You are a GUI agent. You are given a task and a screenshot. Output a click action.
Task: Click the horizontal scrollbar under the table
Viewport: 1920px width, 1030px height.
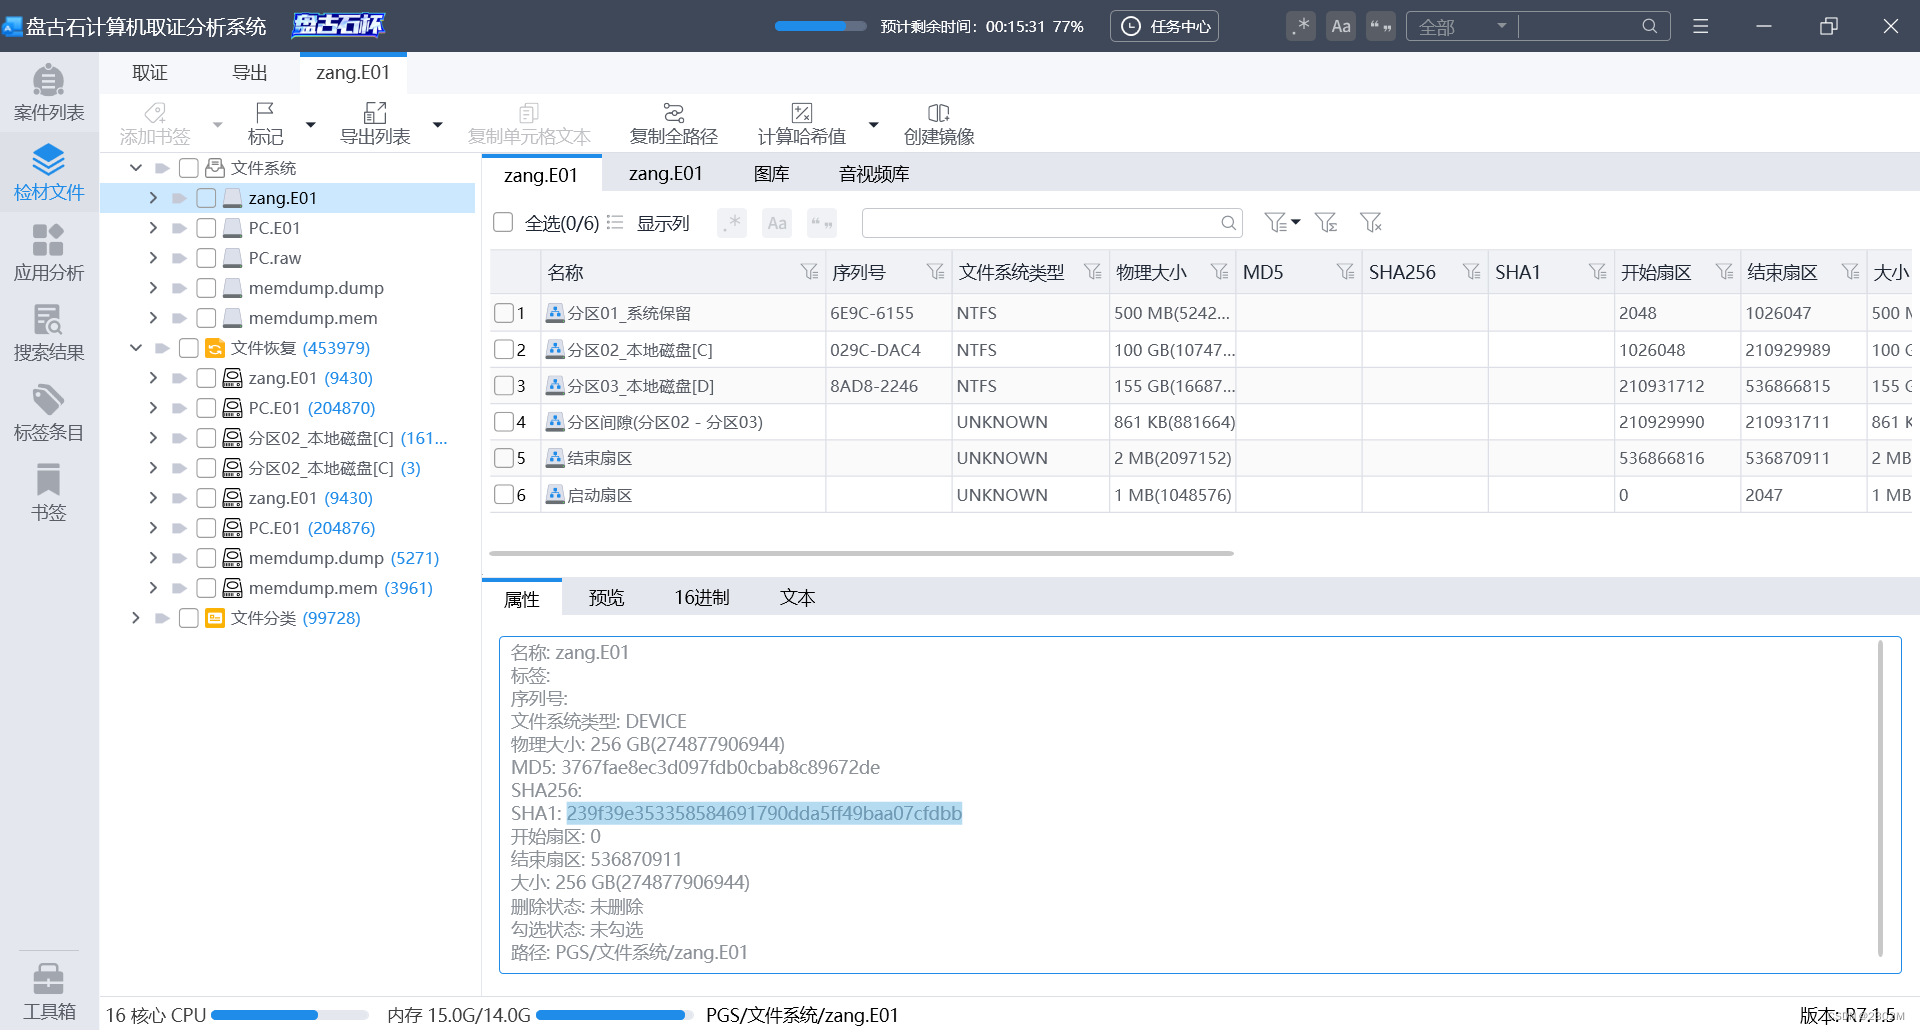(861, 552)
